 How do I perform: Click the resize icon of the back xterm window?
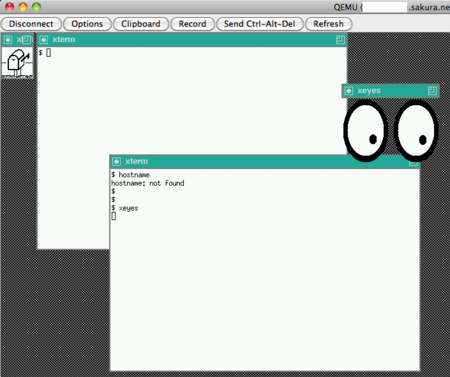[340, 40]
